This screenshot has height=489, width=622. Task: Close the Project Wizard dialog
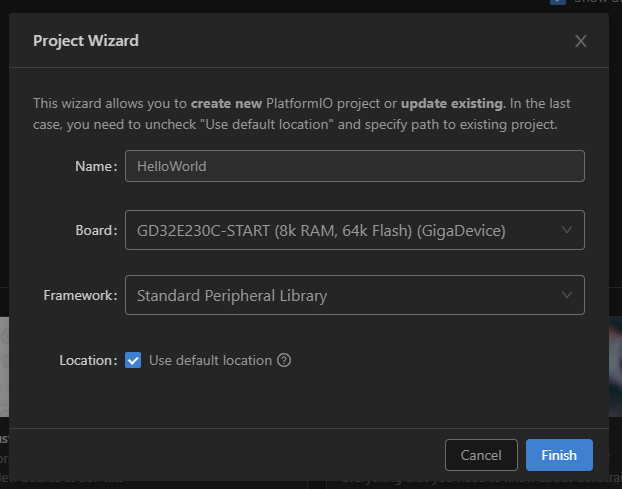click(580, 41)
